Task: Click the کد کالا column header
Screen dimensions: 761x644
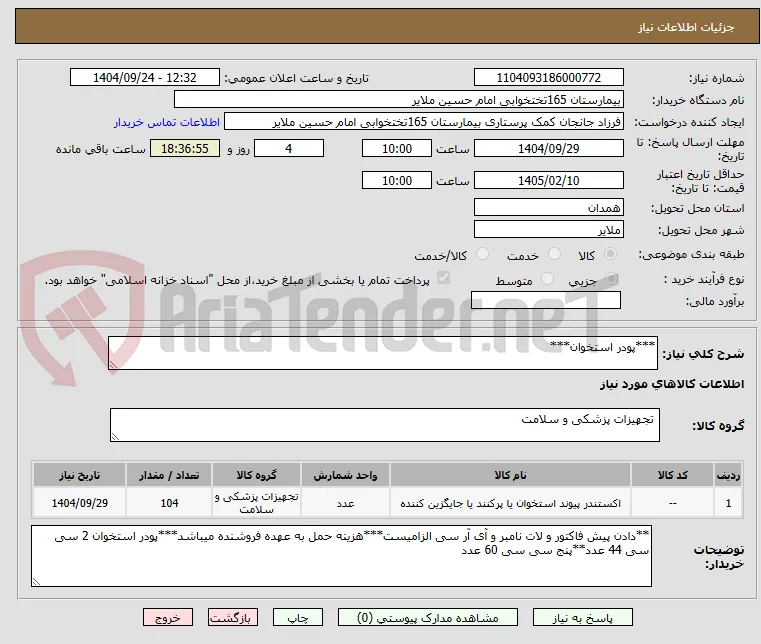Action: click(x=672, y=475)
